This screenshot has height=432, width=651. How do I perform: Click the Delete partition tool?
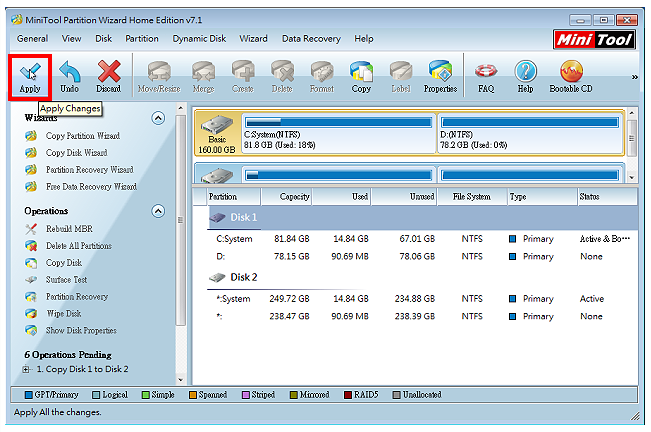pyautogui.click(x=282, y=77)
